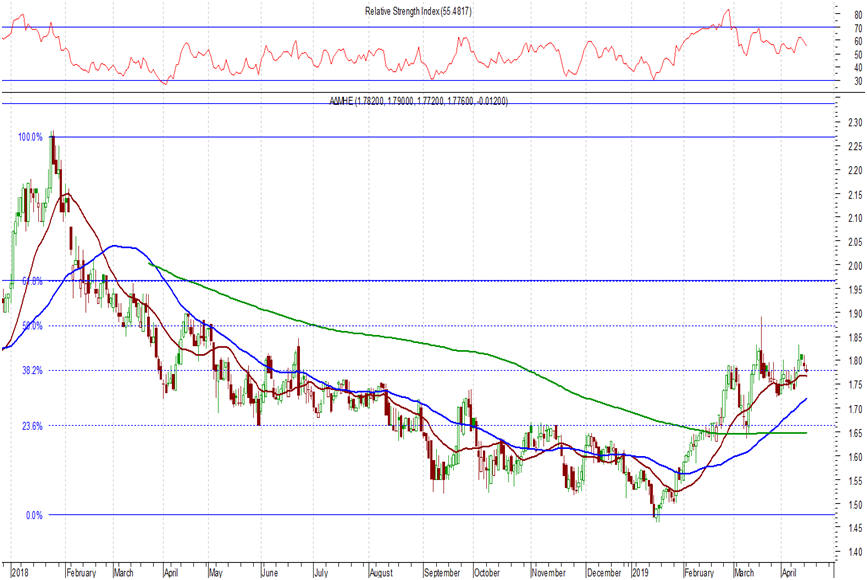Viewport: 867px width, 580px height.
Task: Select the 0.0% Fibonacci base label
Action: 33,515
